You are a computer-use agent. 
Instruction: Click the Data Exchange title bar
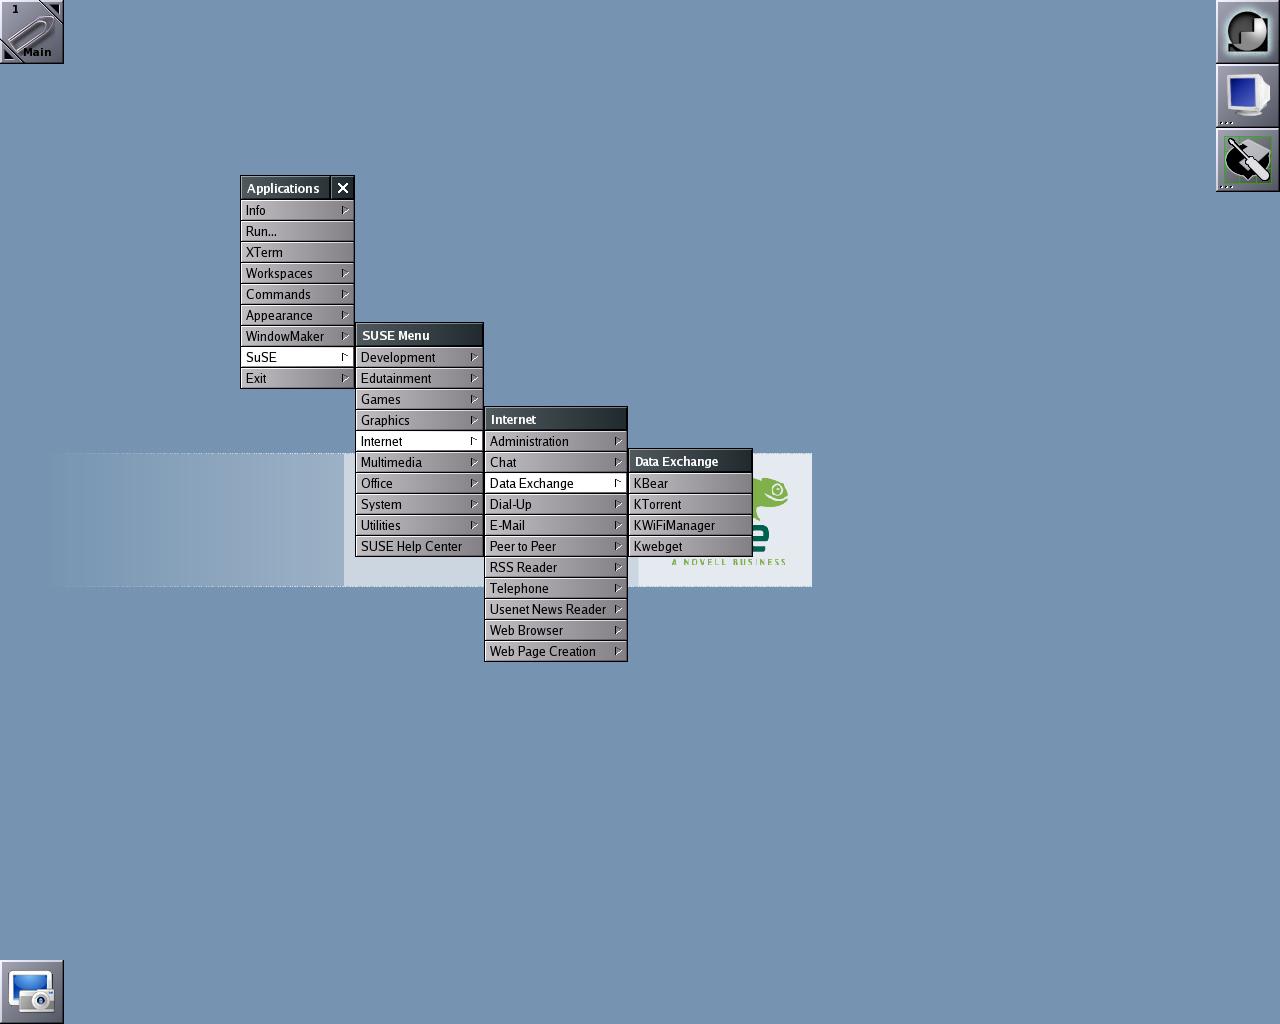[x=690, y=461]
